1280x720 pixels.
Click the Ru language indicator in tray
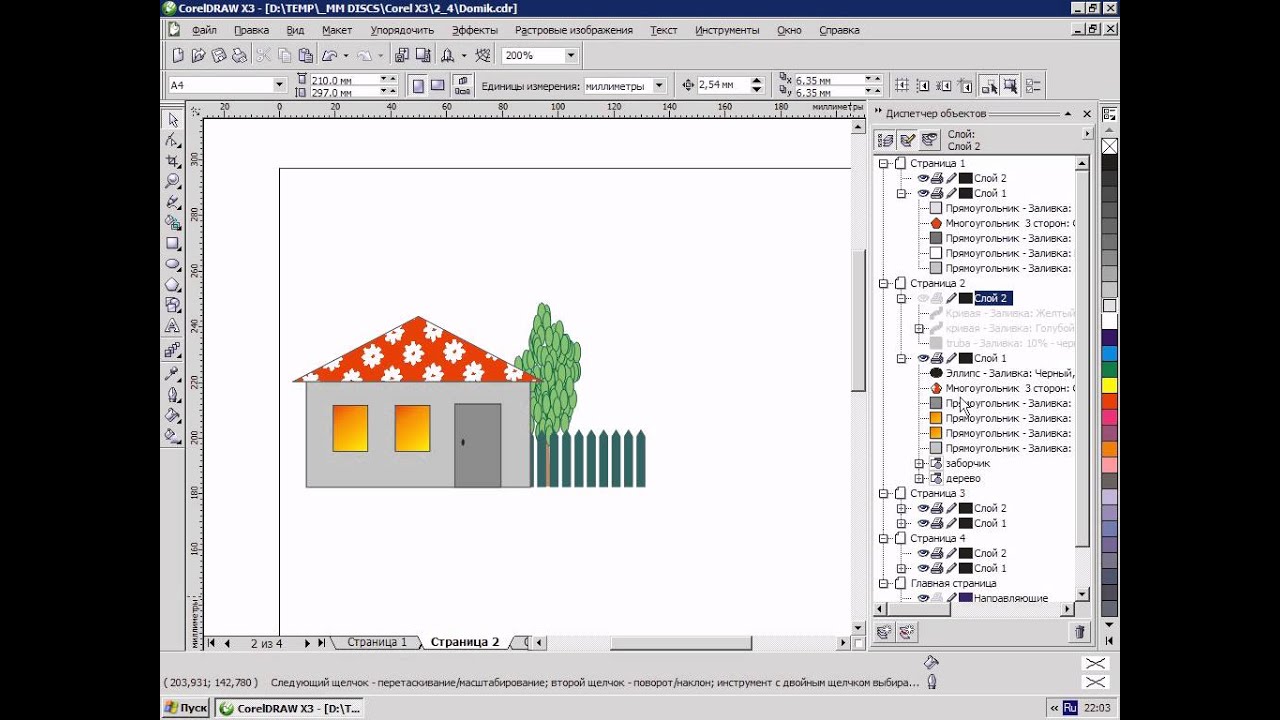pos(1070,708)
